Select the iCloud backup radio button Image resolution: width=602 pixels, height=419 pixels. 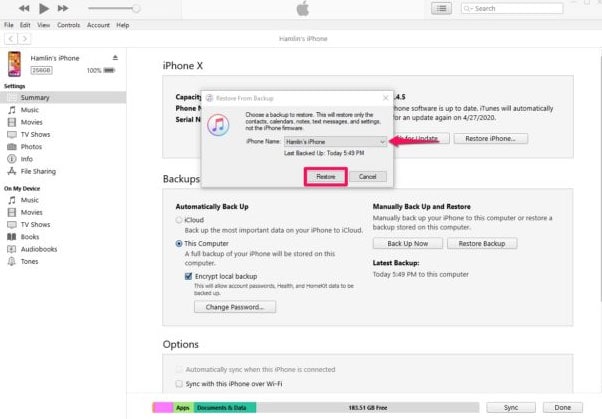[x=179, y=220]
